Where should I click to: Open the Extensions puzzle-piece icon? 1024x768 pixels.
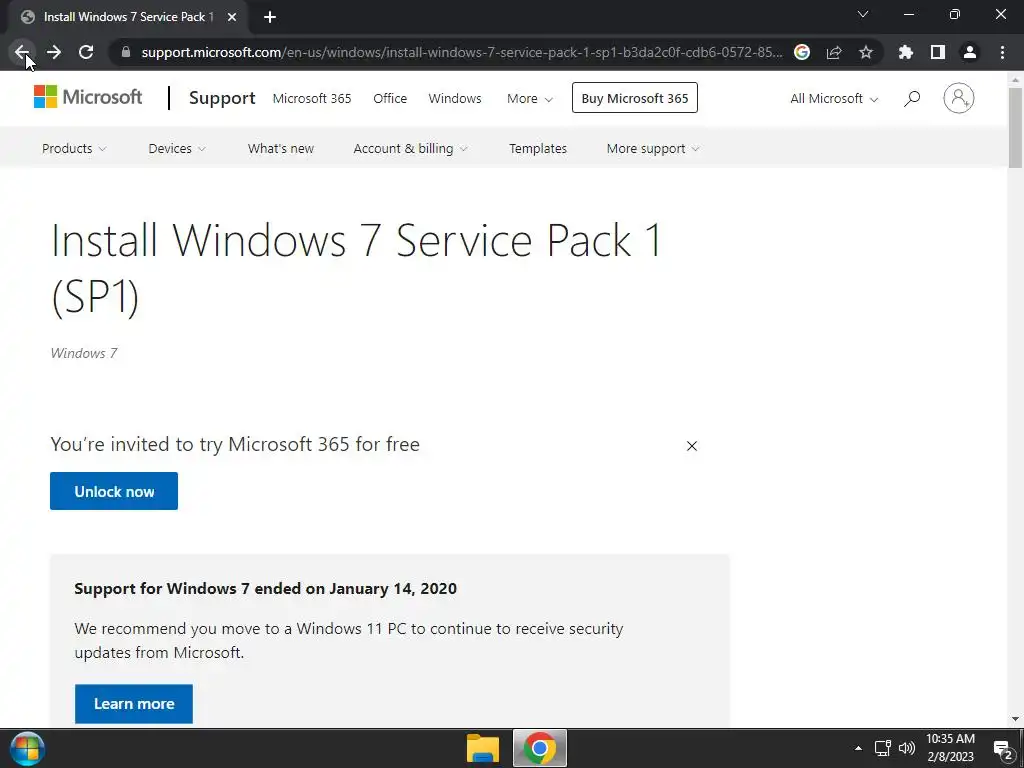(x=905, y=52)
